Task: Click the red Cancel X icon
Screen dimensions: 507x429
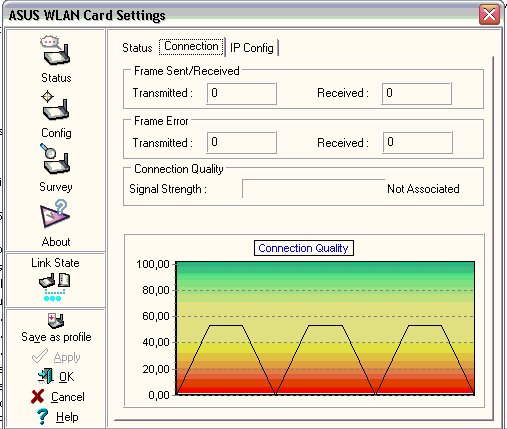Action: (x=37, y=397)
